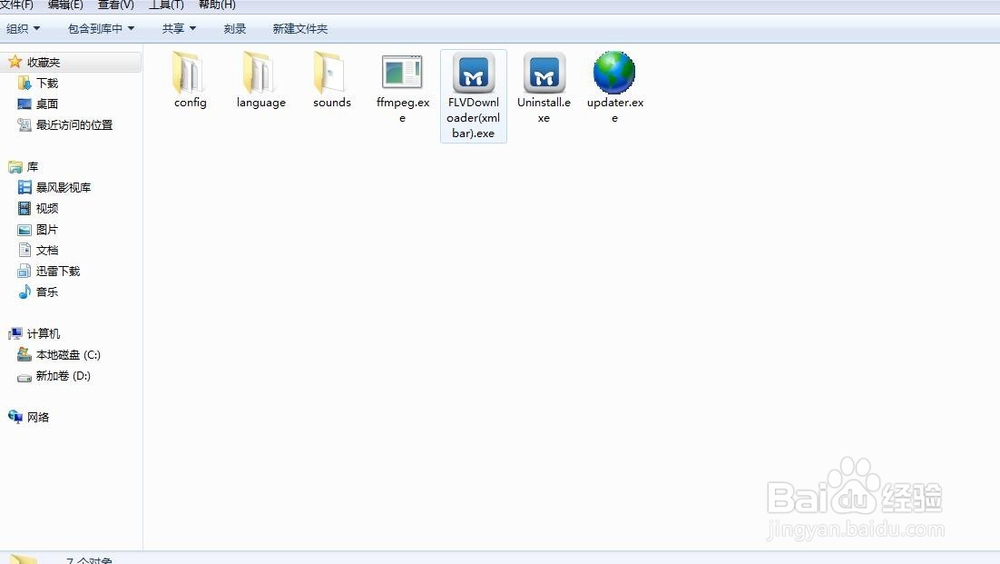Open the 工具(T) menu
Image resolution: width=1000 pixels, height=564 pixels.
click(166, 4)
